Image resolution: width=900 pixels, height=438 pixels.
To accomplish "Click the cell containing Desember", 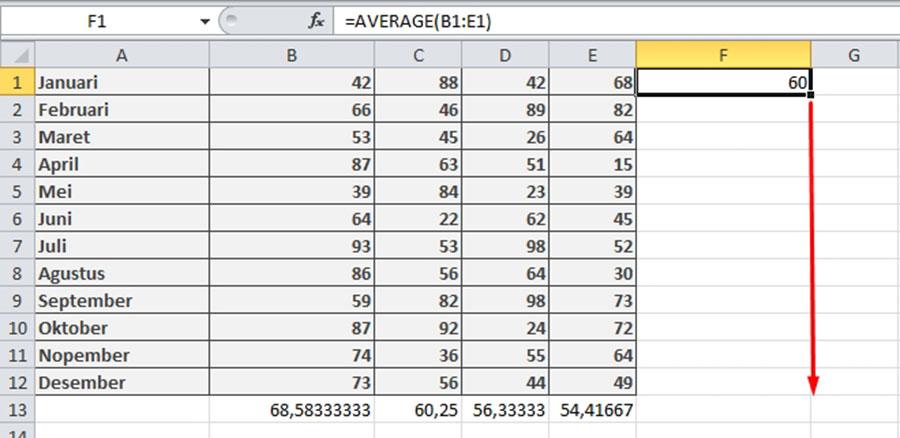I will click(121, 382).
